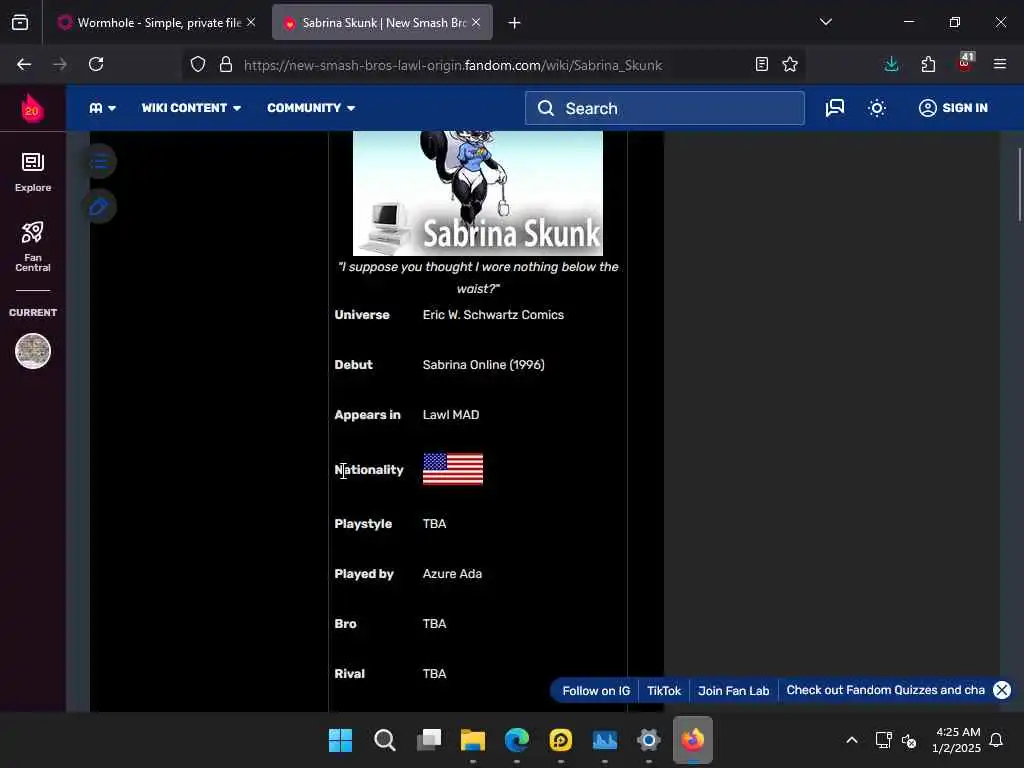Image resolution: width=1024 pixels, height=768 pixels.
Task: Expand the wiki home dropdown
Action: (x=103, y=108)
